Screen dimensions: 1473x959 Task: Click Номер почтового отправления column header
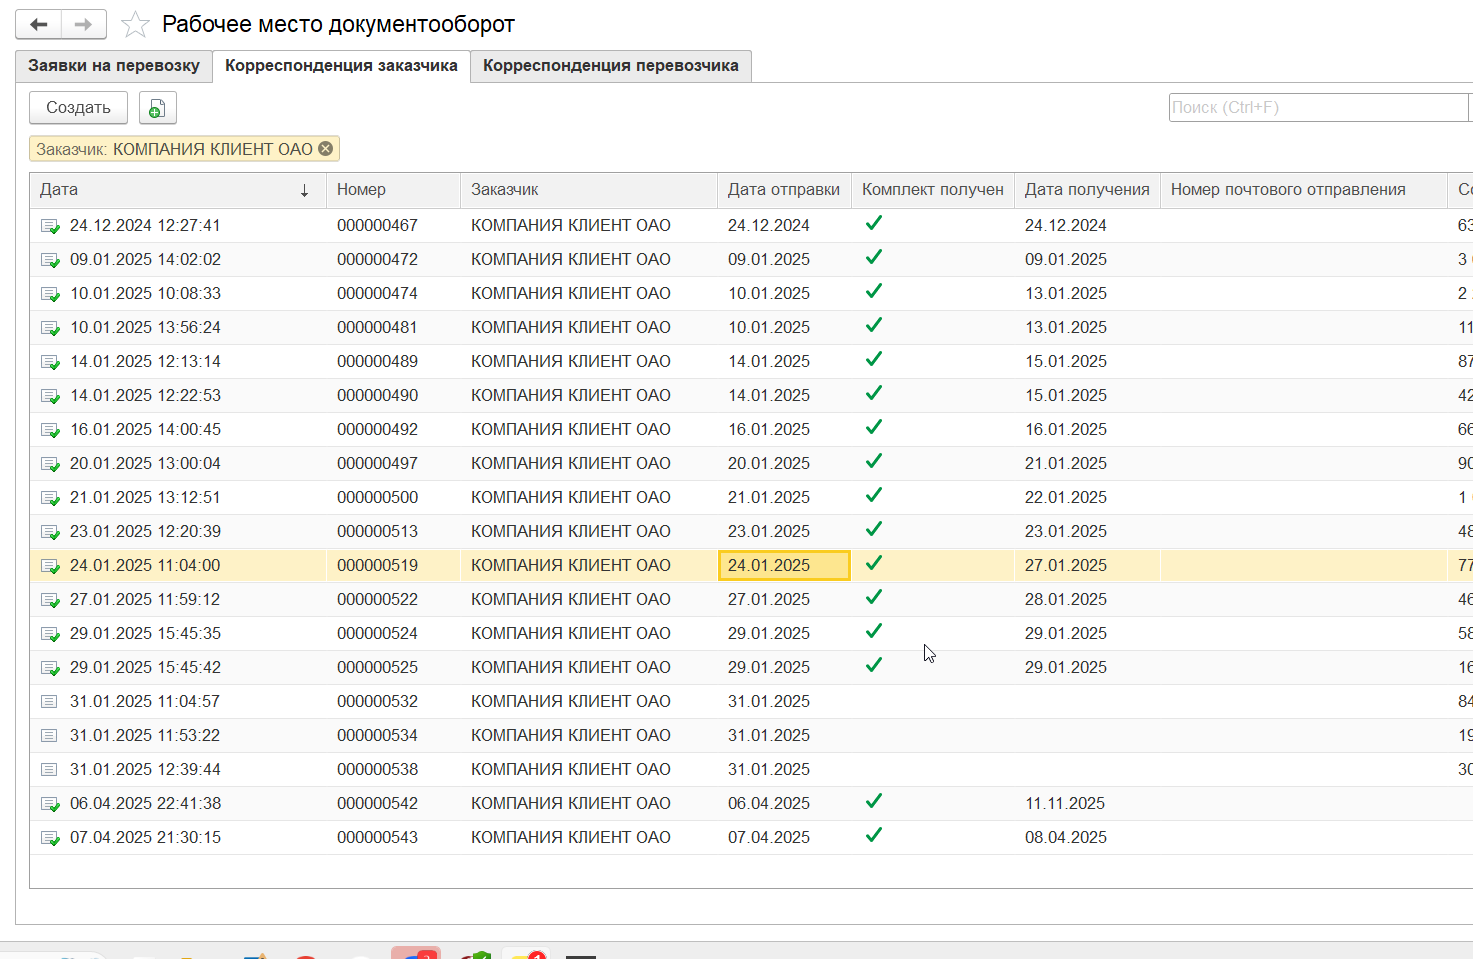[1304, 190]
